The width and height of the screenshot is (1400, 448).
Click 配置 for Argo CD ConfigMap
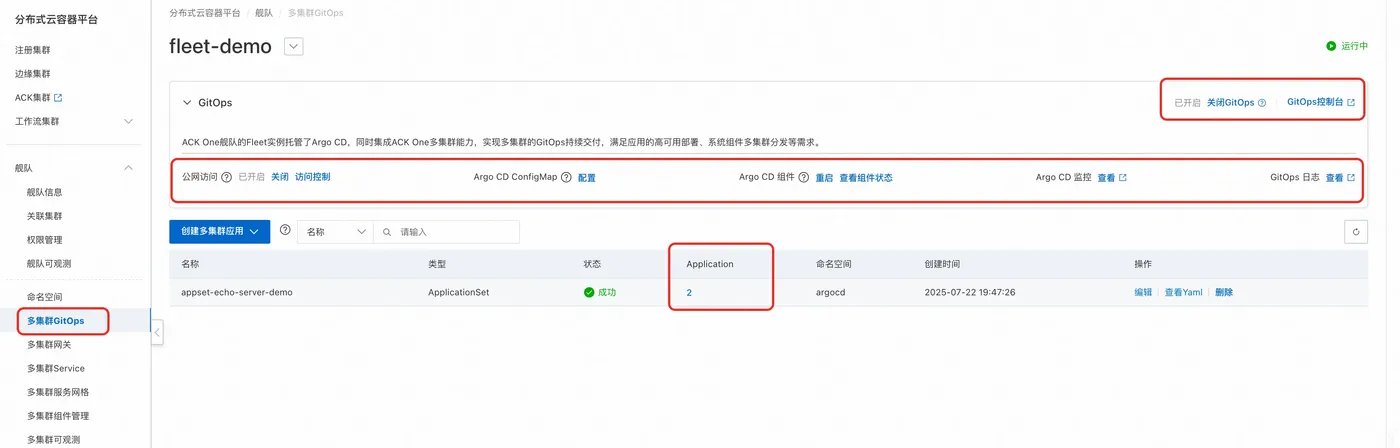coord(587,177)
